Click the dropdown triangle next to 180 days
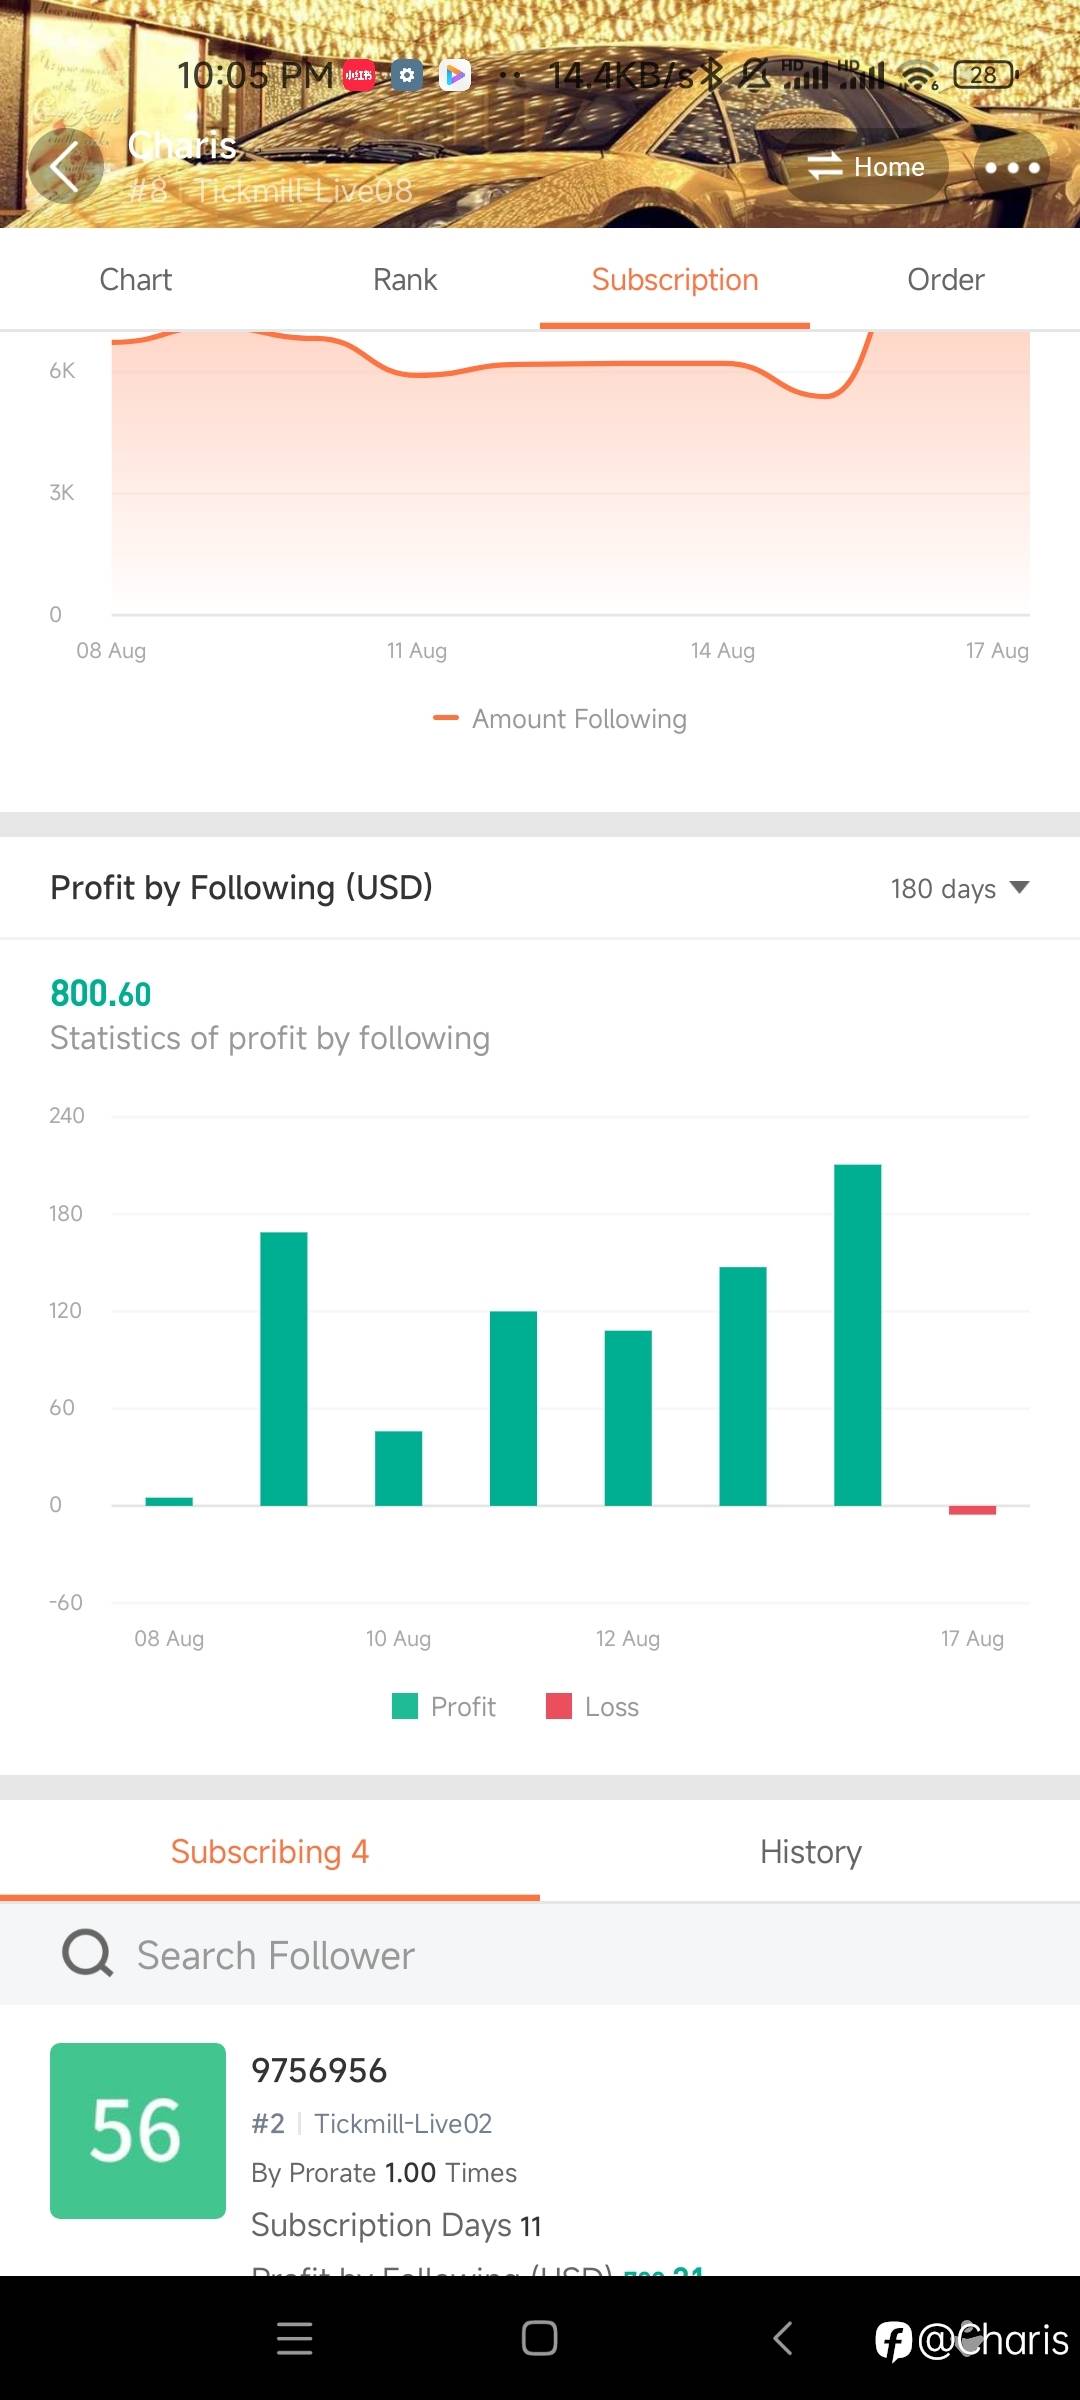Viewport: 1080px width, 2400px height. (1019, 887)
